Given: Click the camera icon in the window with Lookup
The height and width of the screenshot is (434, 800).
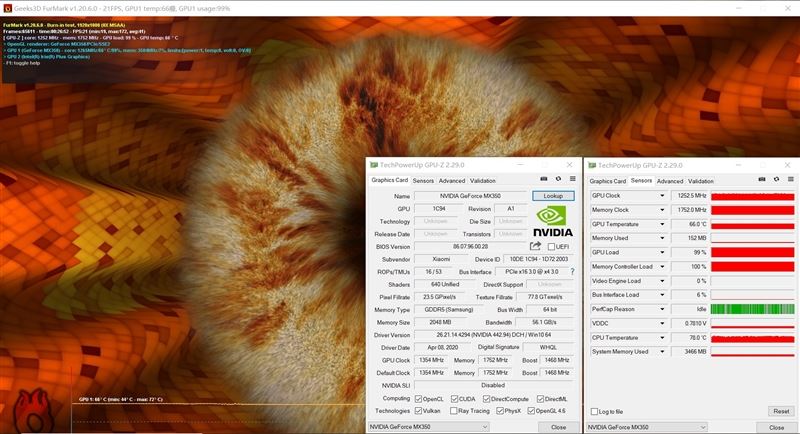Looking at the screenshot, I should point(545,180).
